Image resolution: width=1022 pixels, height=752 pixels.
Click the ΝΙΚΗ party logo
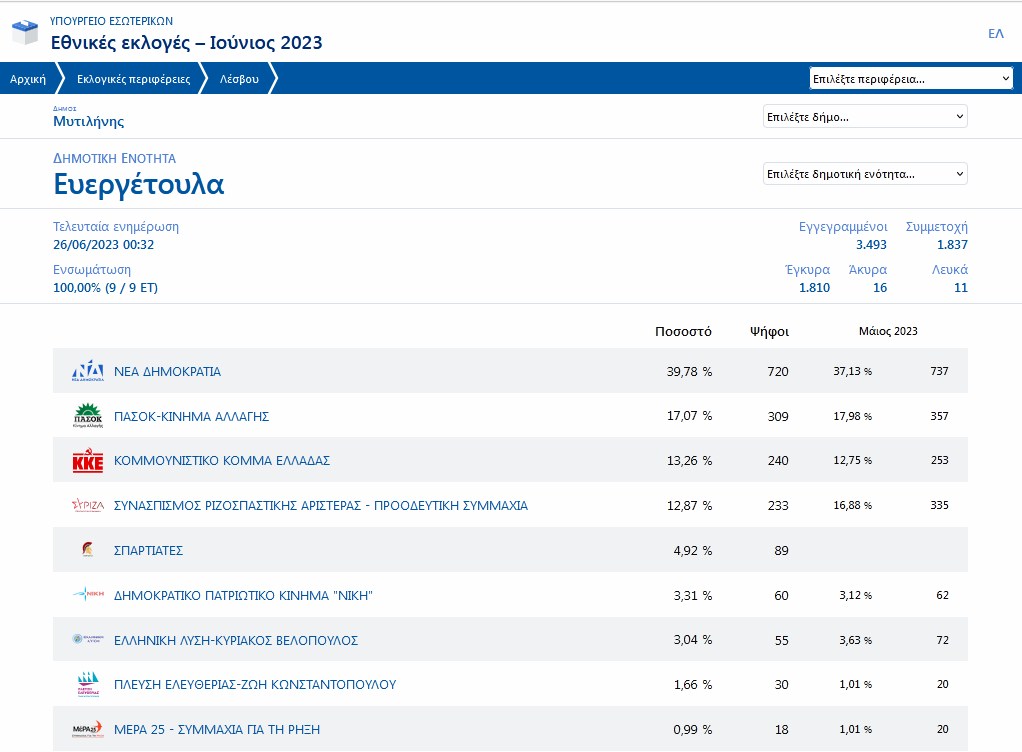[88, 595]
